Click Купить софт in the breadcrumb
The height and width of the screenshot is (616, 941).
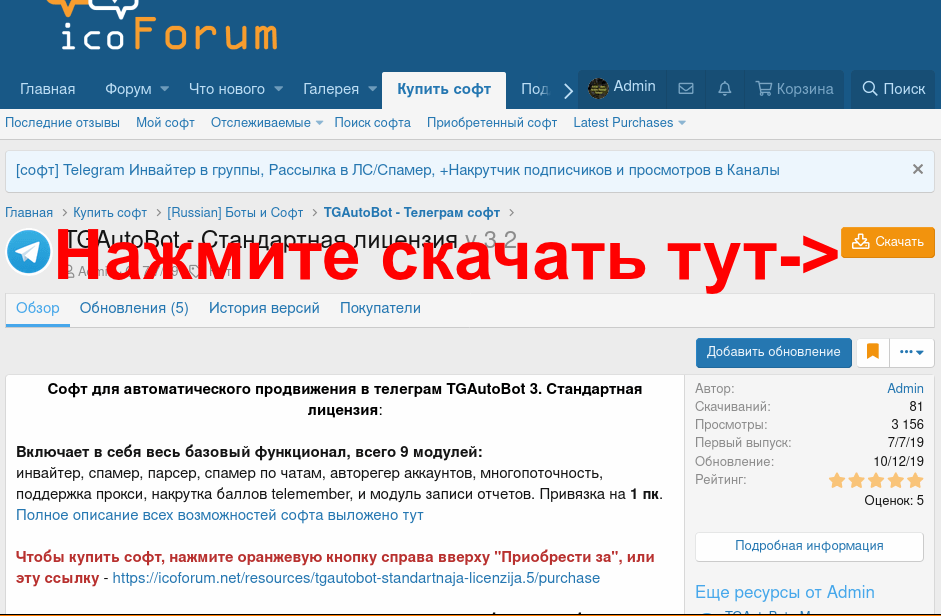point(110,213)
